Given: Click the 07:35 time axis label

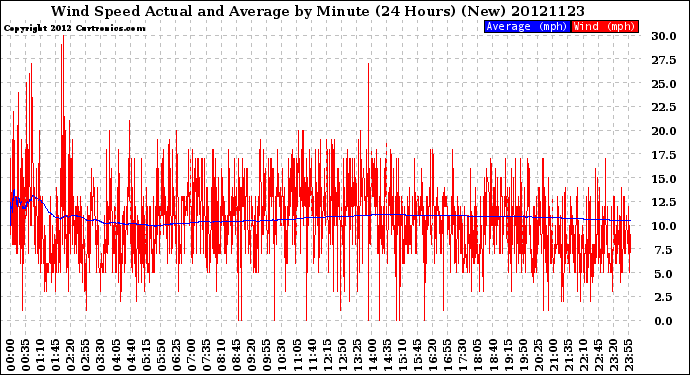Looking at the screenshot, I should pyautogui.click(x=206, y=355).
